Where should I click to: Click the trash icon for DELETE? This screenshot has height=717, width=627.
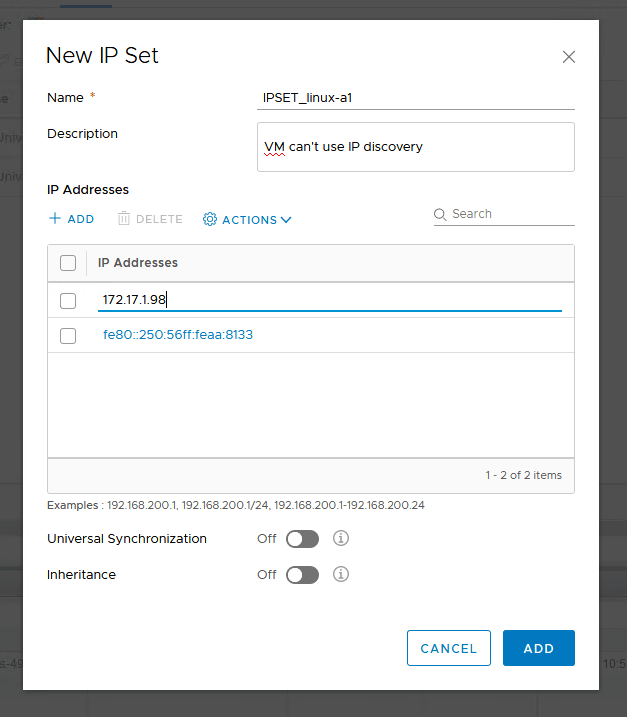pyautogui.click(x=124, y=219)
